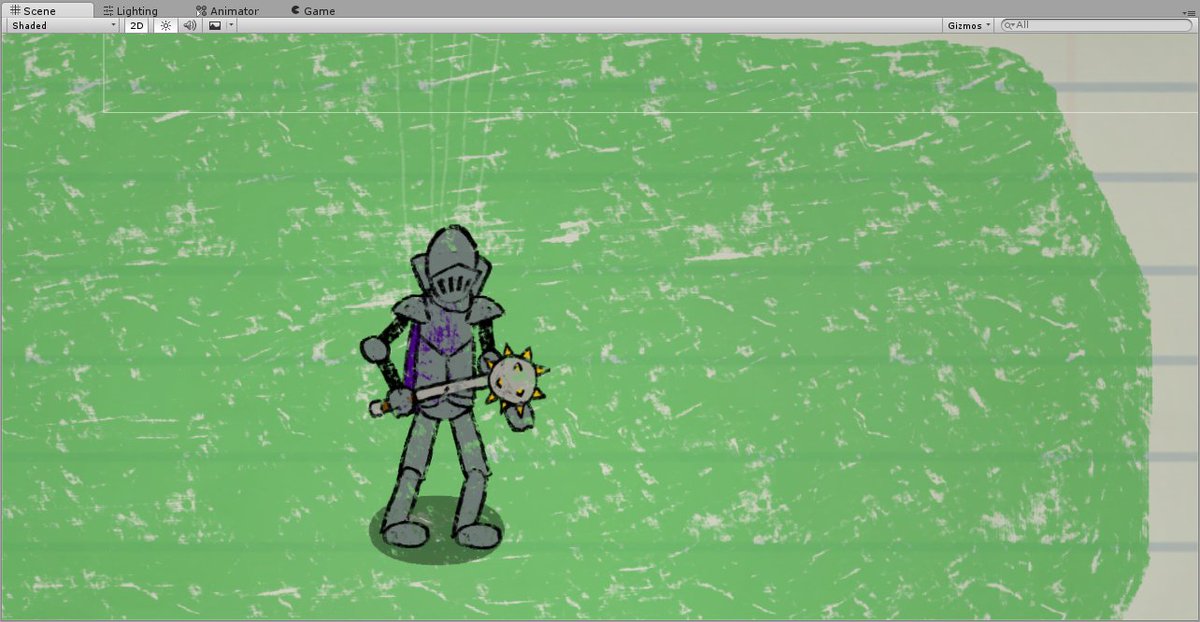1200x622 pixels.
Task: Open the Shaded draw mode dropdown
Action: [63, 25]
